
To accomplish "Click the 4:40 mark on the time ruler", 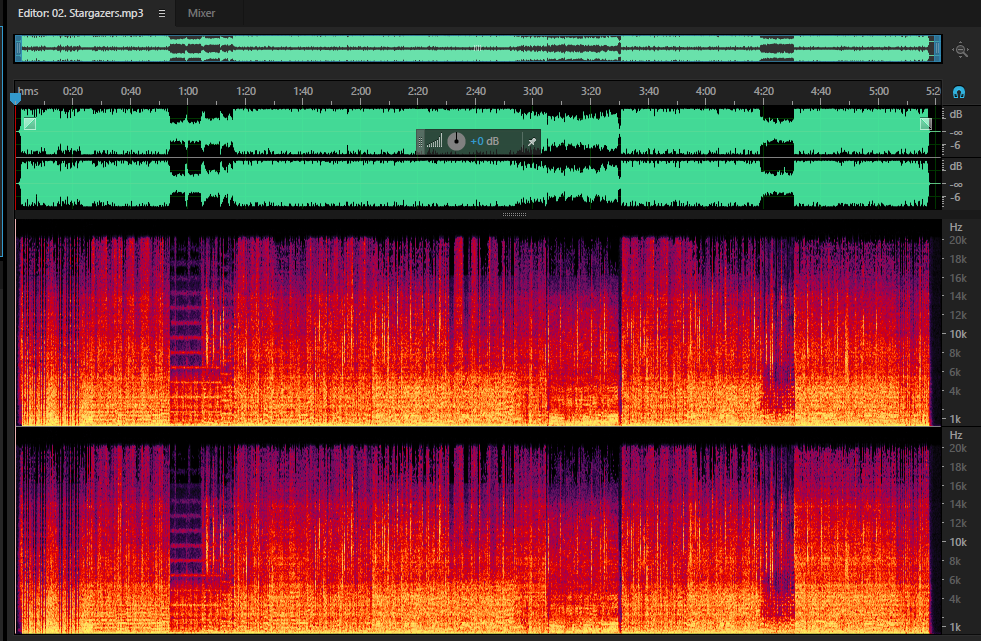I will [821, 91].
